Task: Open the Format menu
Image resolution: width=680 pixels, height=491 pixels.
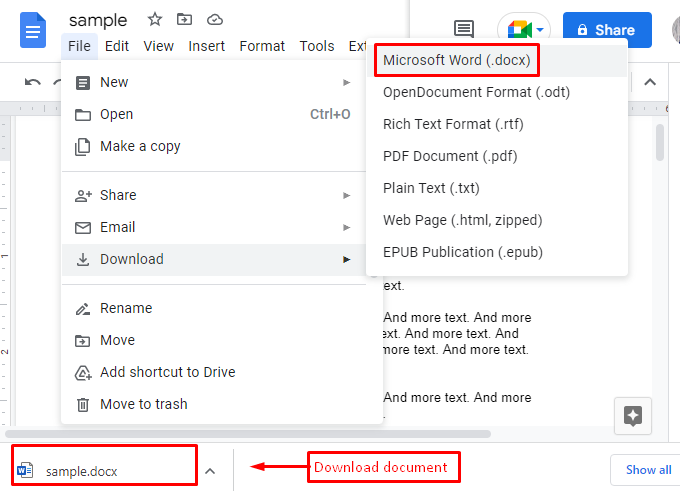Action: pos(262,46)
